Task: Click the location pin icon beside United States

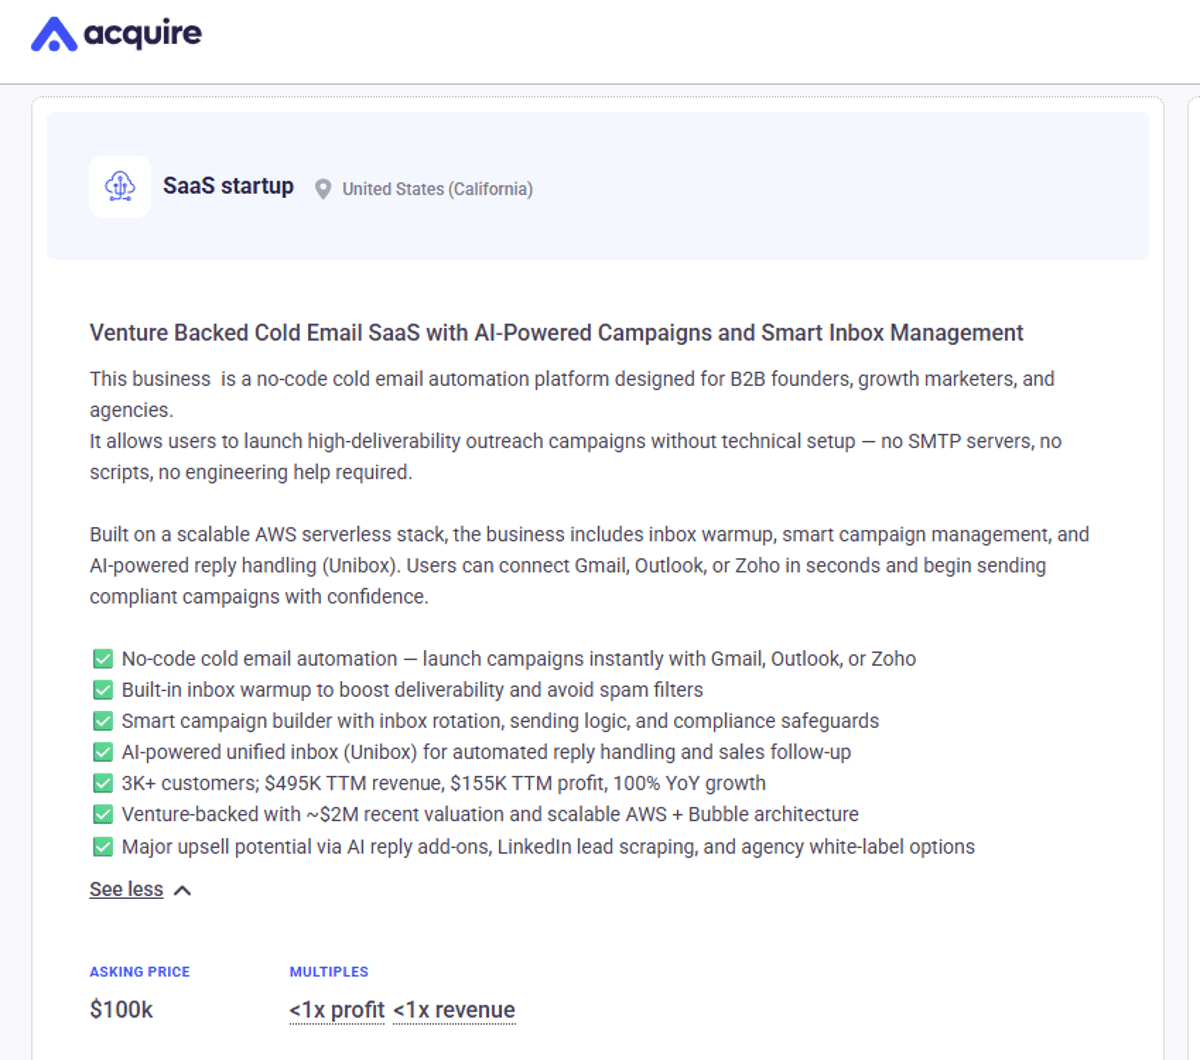Action: tap(322, 188)
